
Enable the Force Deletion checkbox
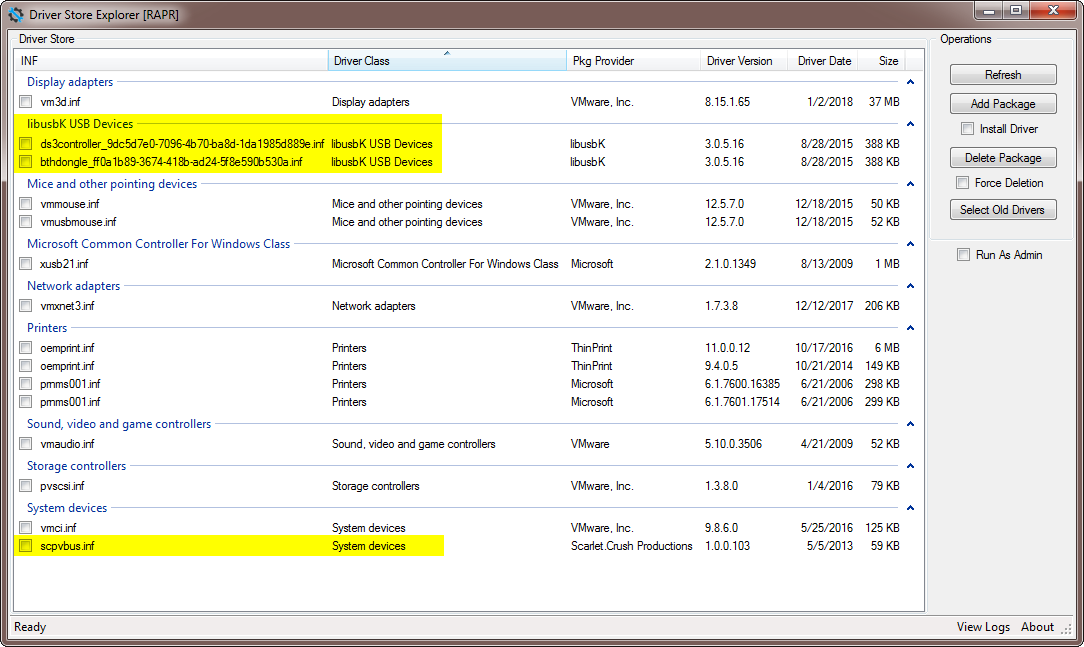coord(962,182)
